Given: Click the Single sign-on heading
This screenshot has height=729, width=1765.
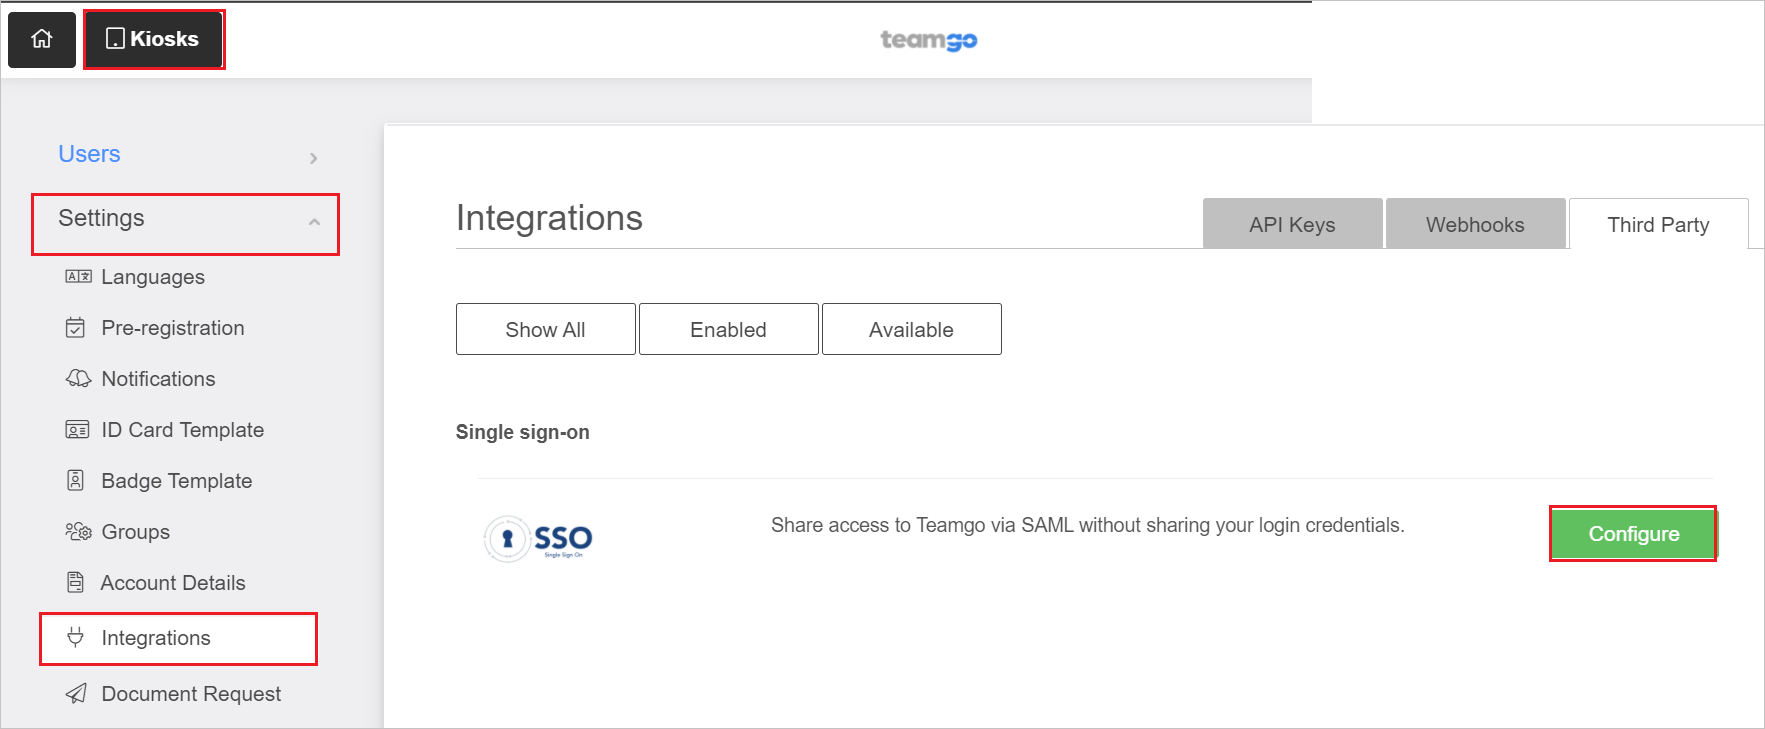Looking at the screenshot, I should (x=522, y=432).
